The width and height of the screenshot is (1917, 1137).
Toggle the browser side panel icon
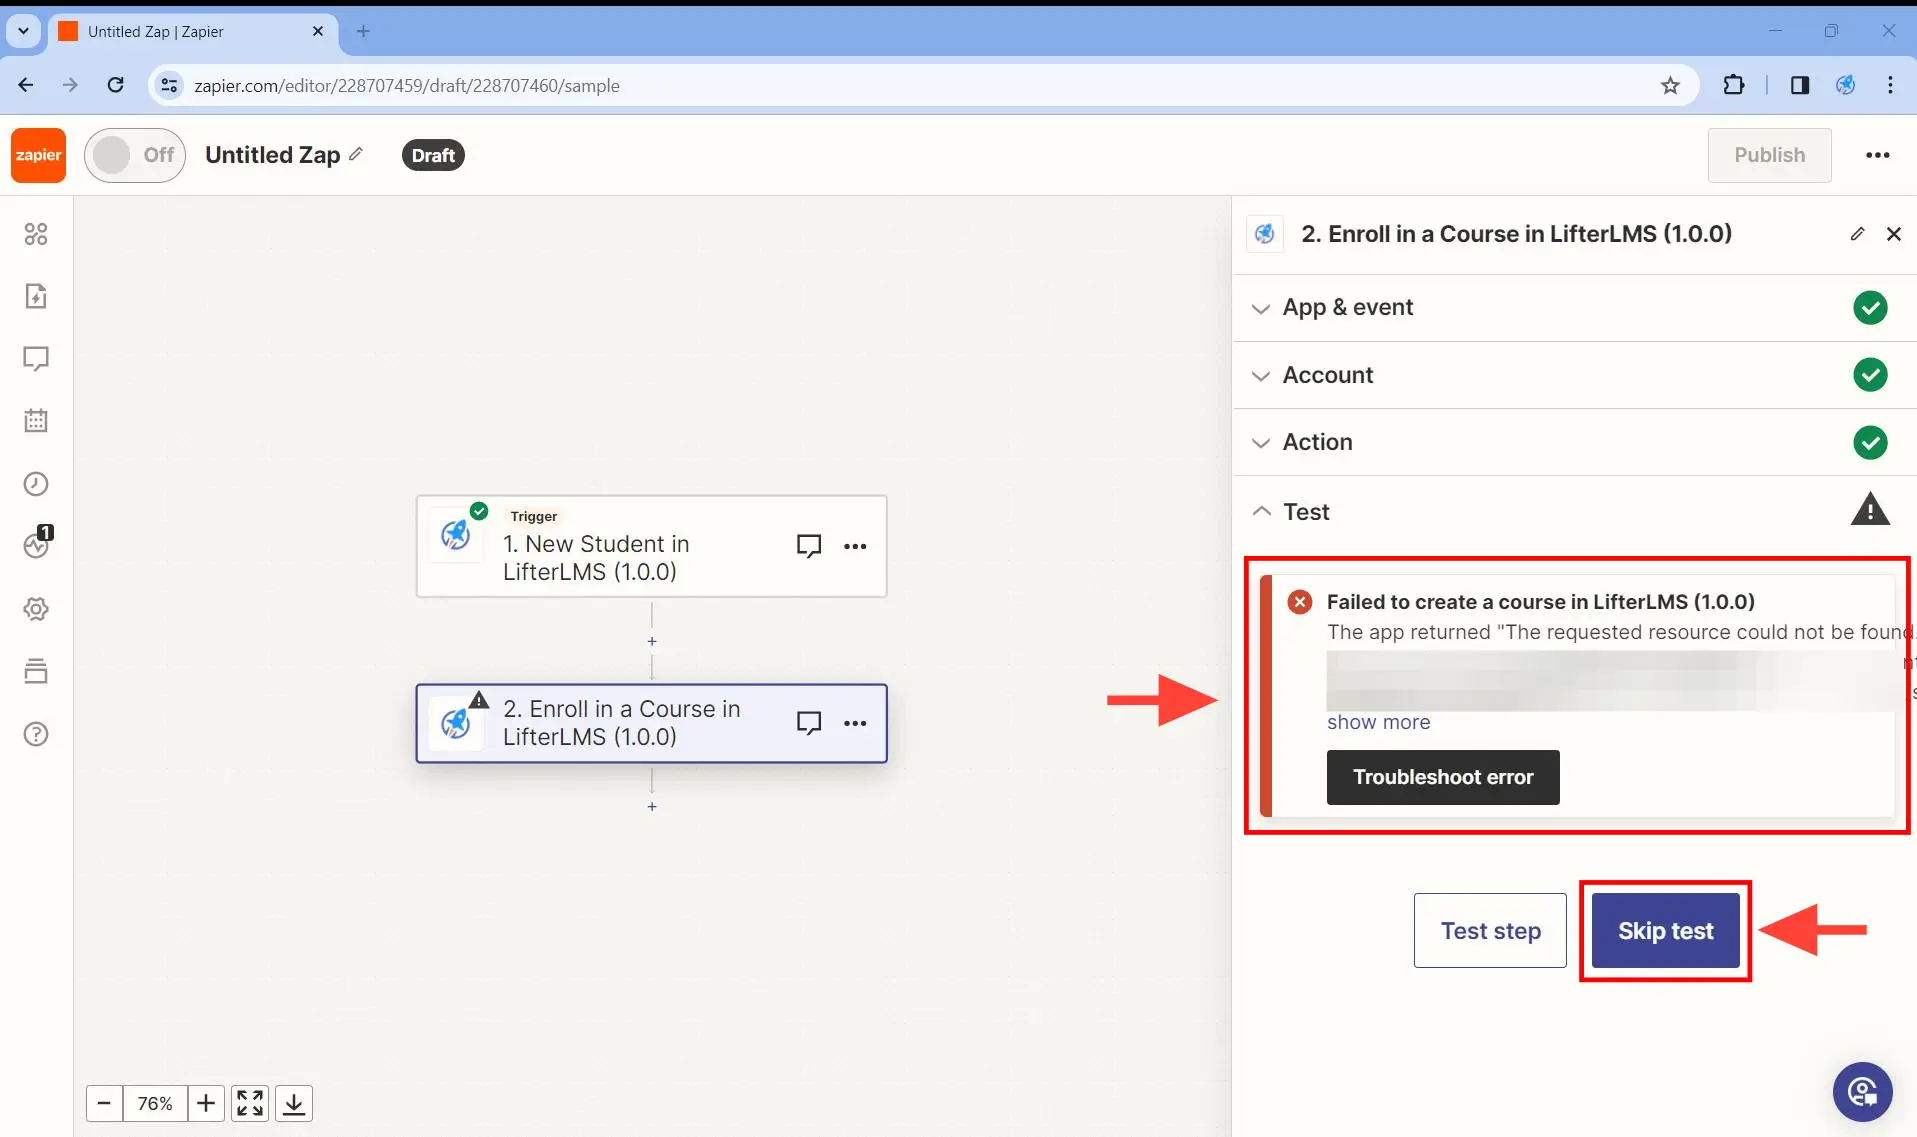1799,85
